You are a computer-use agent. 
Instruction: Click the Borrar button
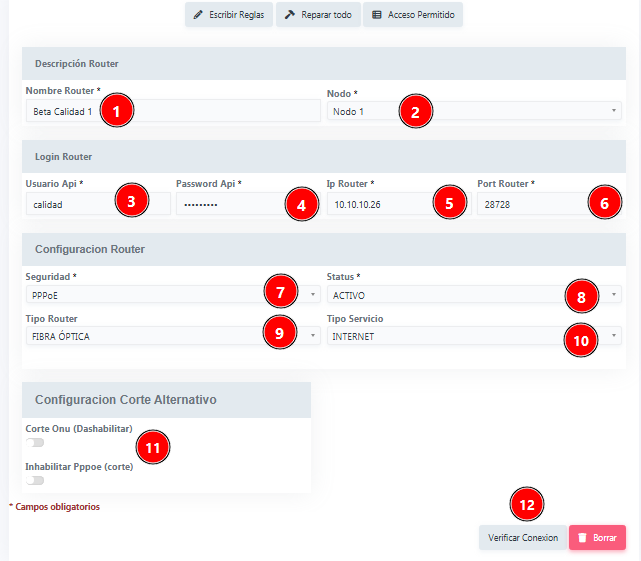(x=597, y=538)
